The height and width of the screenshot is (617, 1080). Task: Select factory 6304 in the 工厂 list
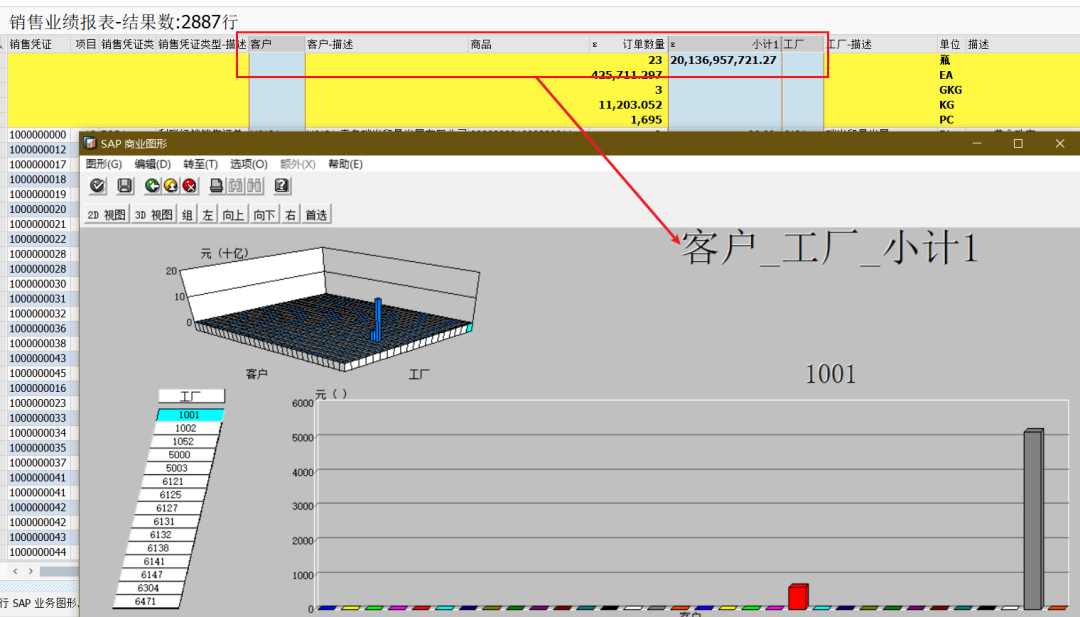149,588
